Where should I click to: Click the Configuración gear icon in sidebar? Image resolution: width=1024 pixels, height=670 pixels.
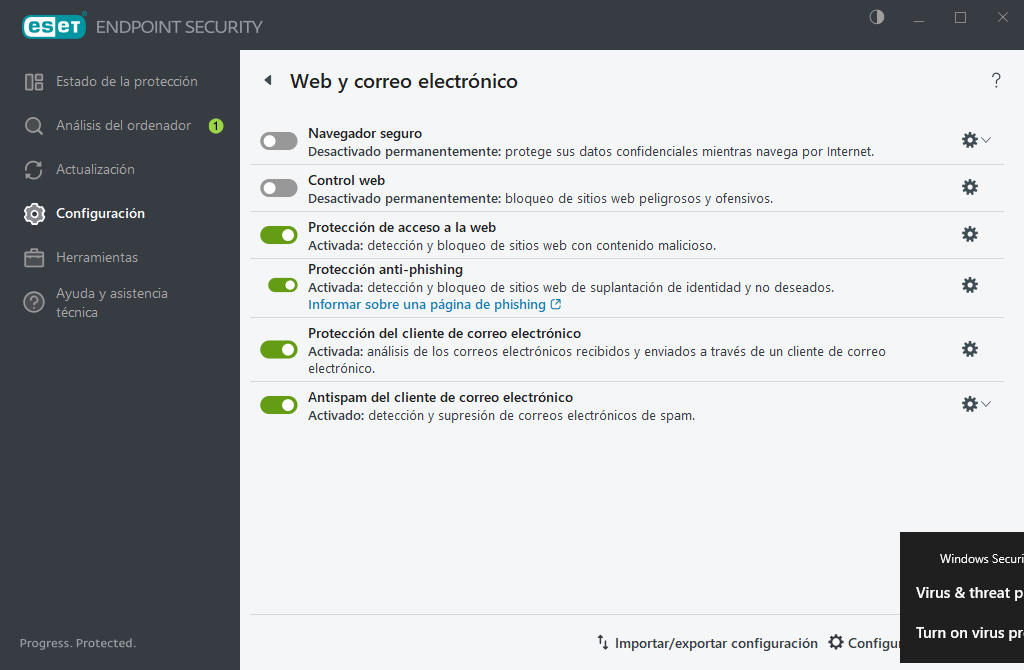coord(34,214)
